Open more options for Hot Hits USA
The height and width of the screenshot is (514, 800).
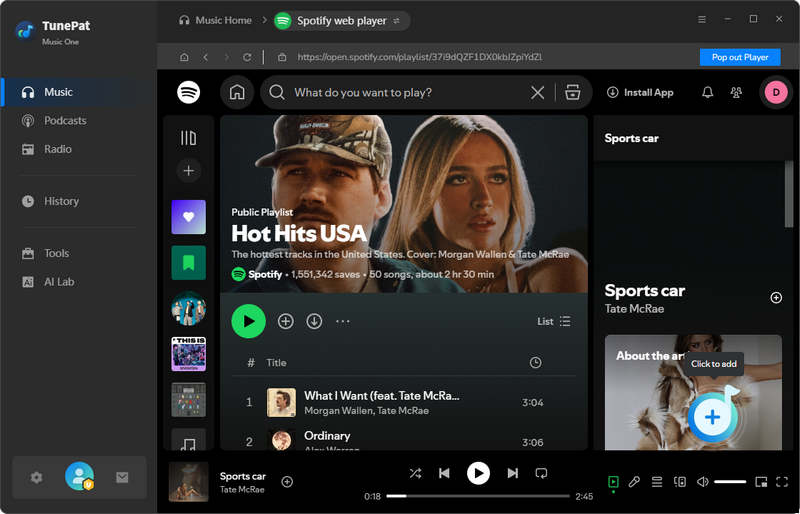343,321
